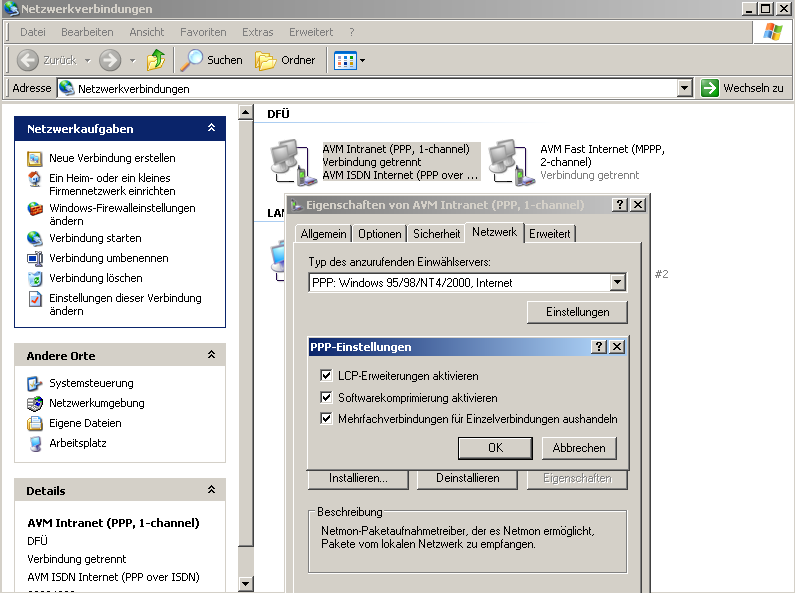Click Verbindung umbenennen icon

click(34, 258)
